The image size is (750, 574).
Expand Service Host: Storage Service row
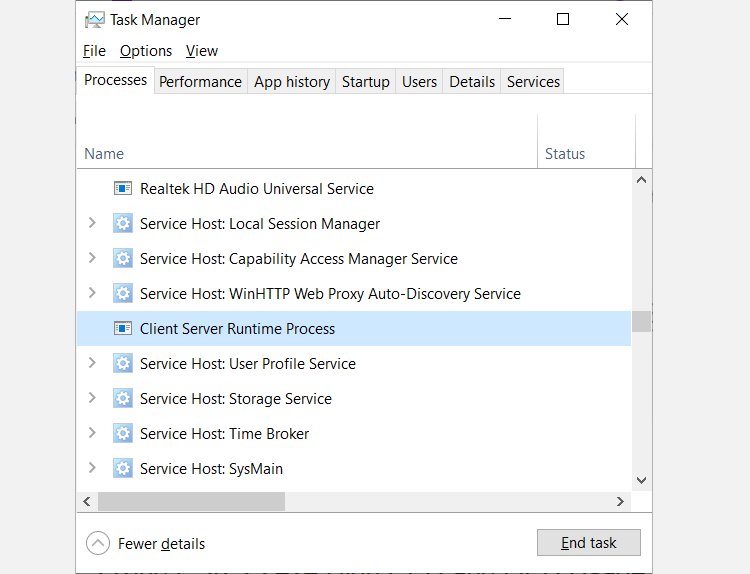tap(92, 398)
